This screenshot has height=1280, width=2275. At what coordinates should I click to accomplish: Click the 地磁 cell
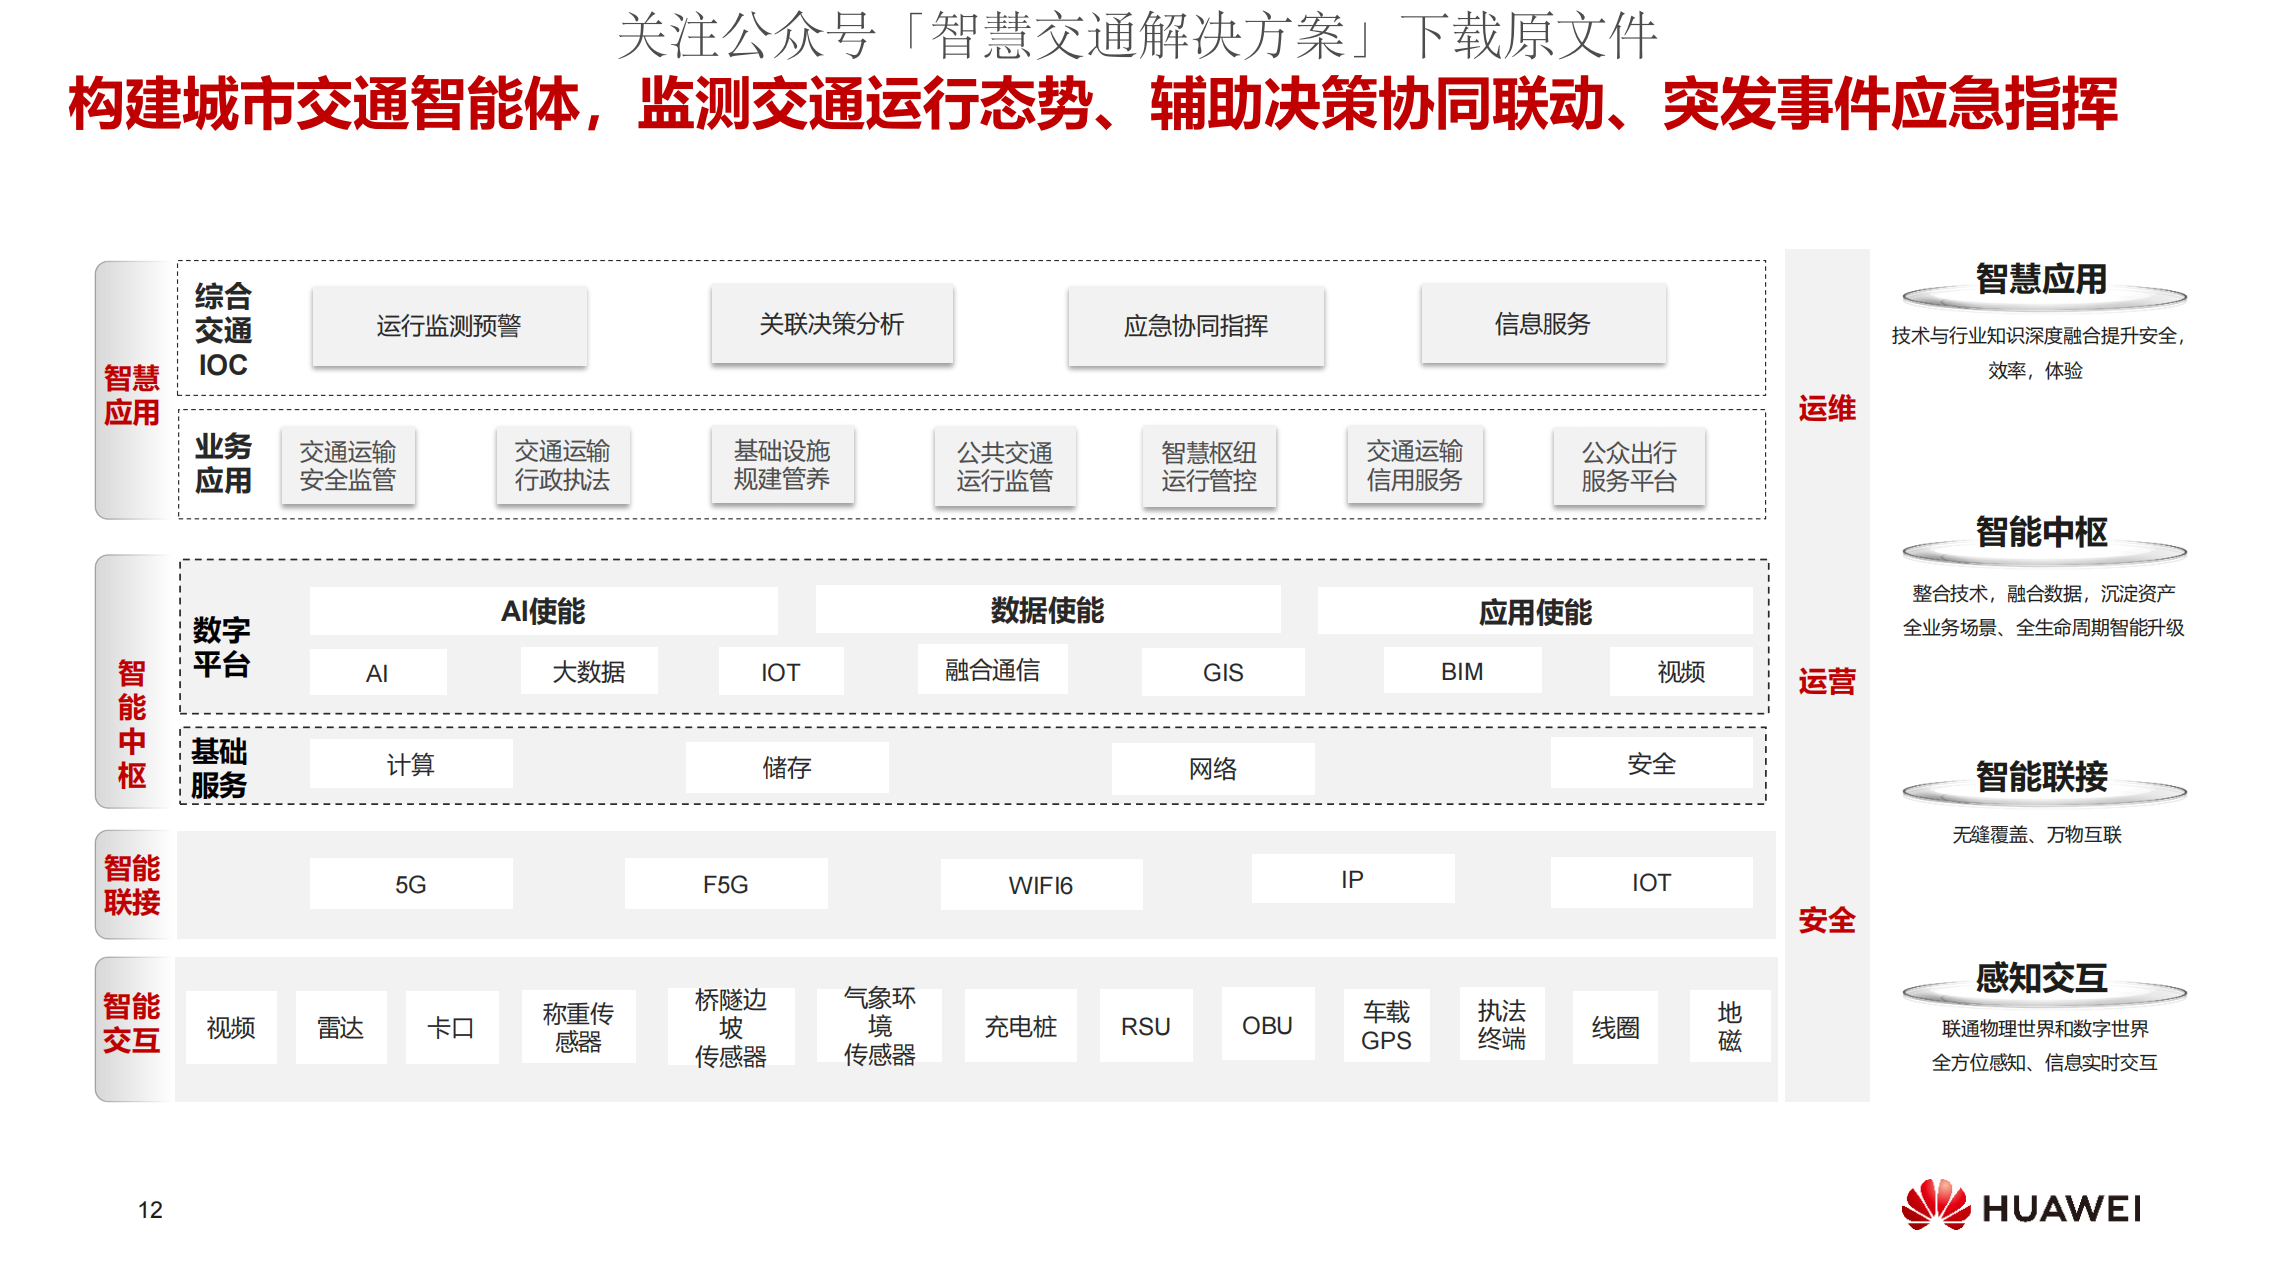coord(1730,1026)
